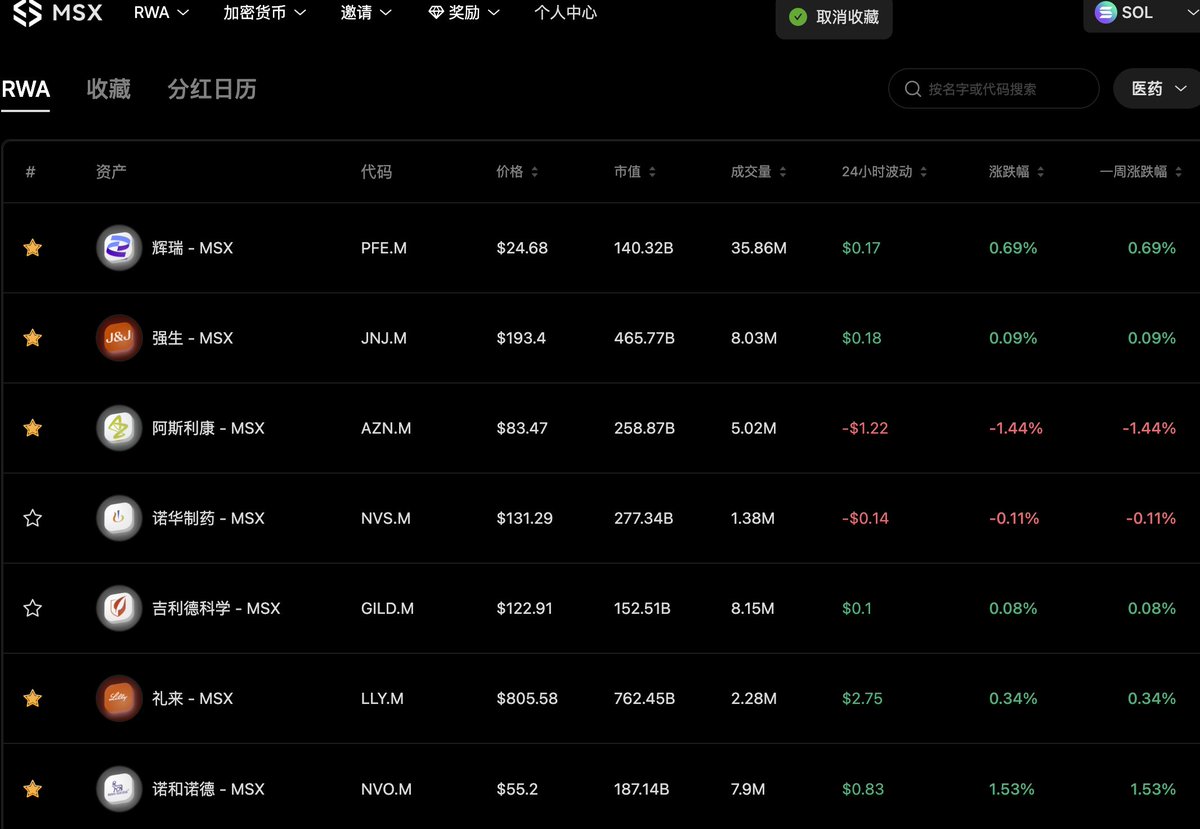Expand the 奖励 menu
The height and width of the screenshot is (829, 1200).
pyautogui.click(x=463, y=13)
